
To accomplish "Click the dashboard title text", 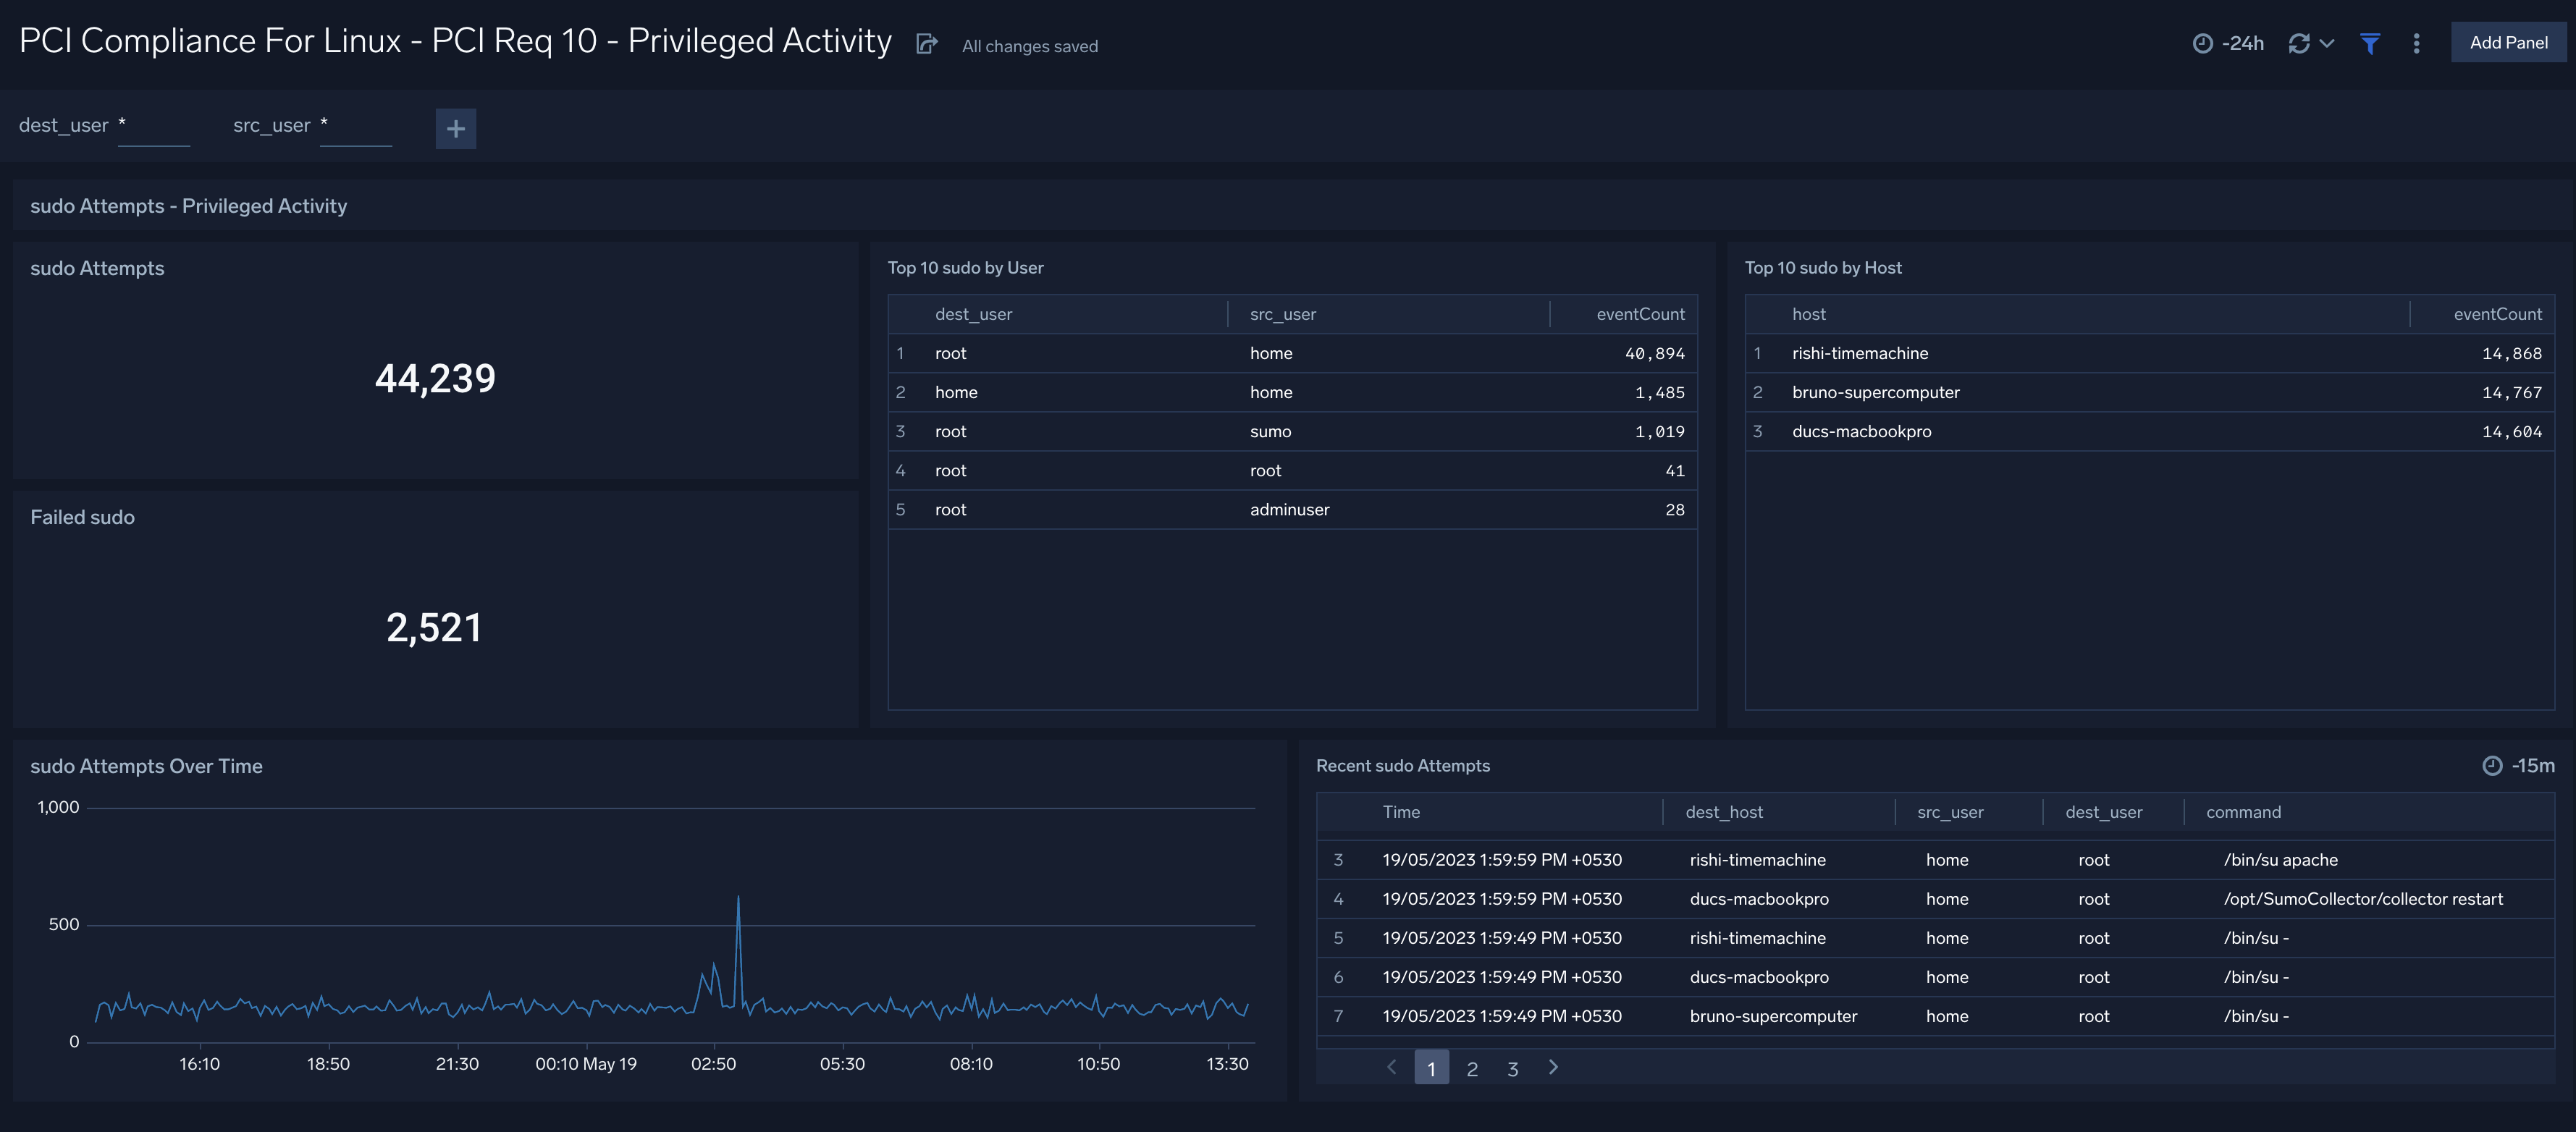I will [455, 41].
